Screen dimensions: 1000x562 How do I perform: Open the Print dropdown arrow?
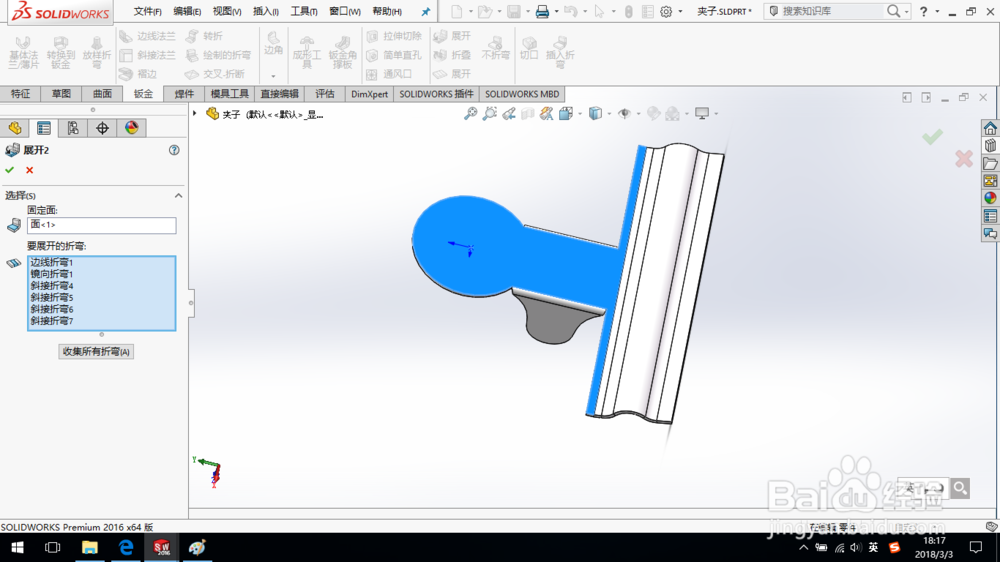click(x=556, y=12)
